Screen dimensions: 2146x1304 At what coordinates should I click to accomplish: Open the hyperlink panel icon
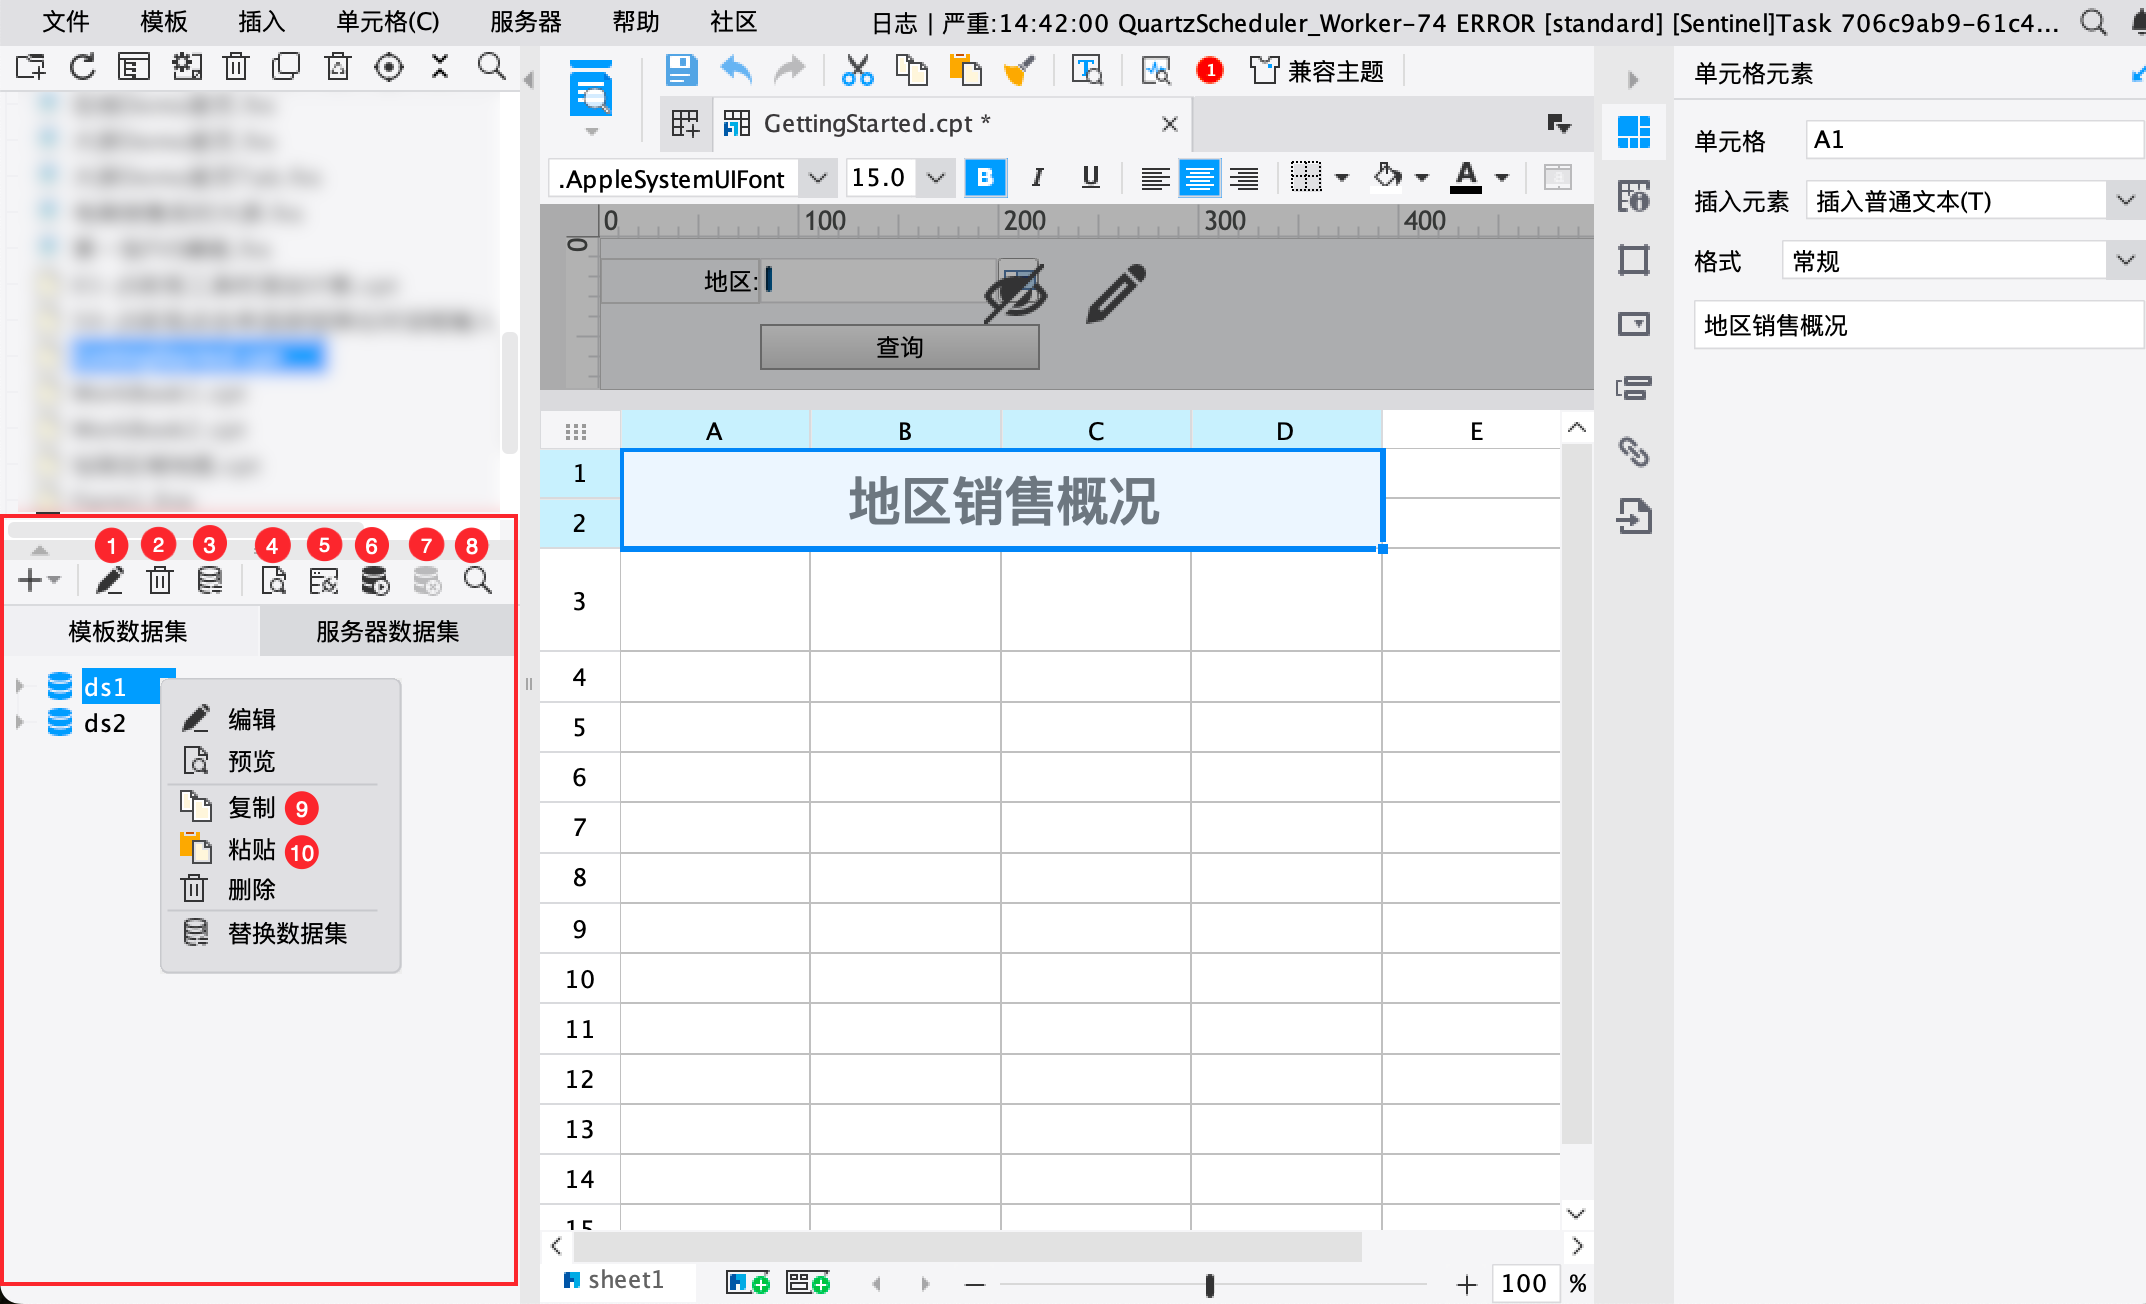tap(1634, 453)
